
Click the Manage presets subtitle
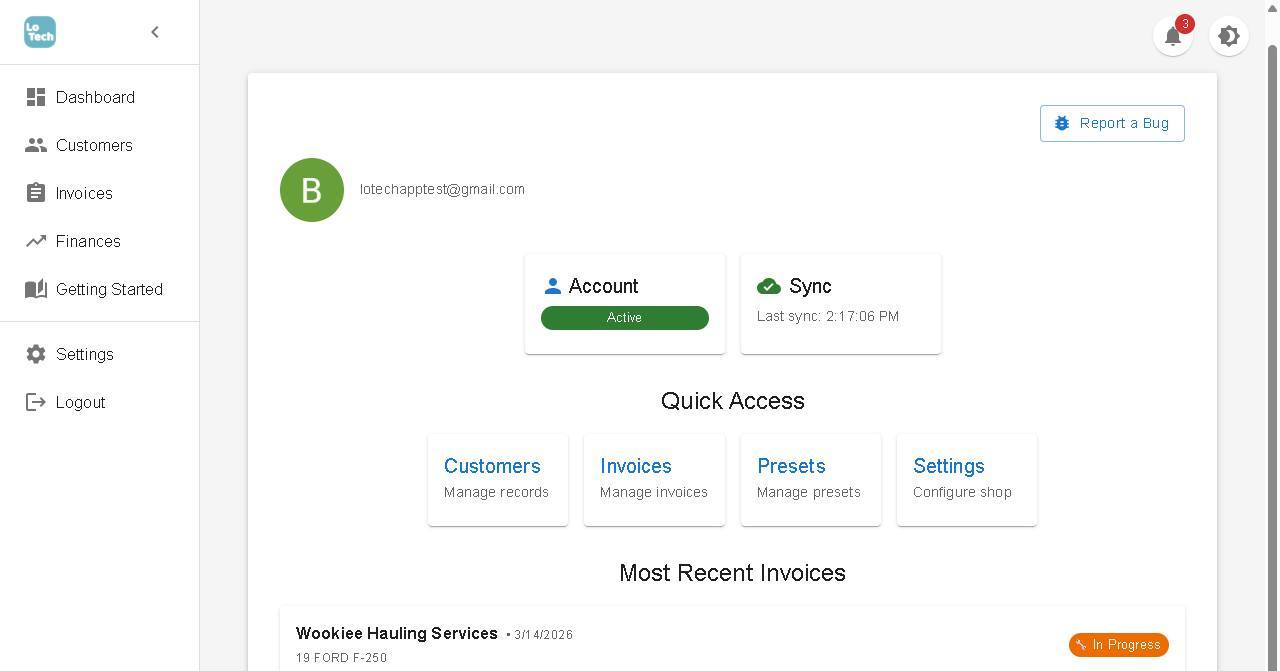pos(809,492)
